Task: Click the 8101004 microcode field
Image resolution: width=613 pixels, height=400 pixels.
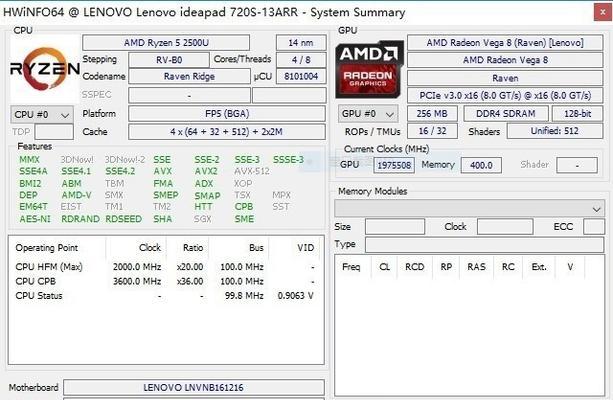Action: [x=301, y=76]
